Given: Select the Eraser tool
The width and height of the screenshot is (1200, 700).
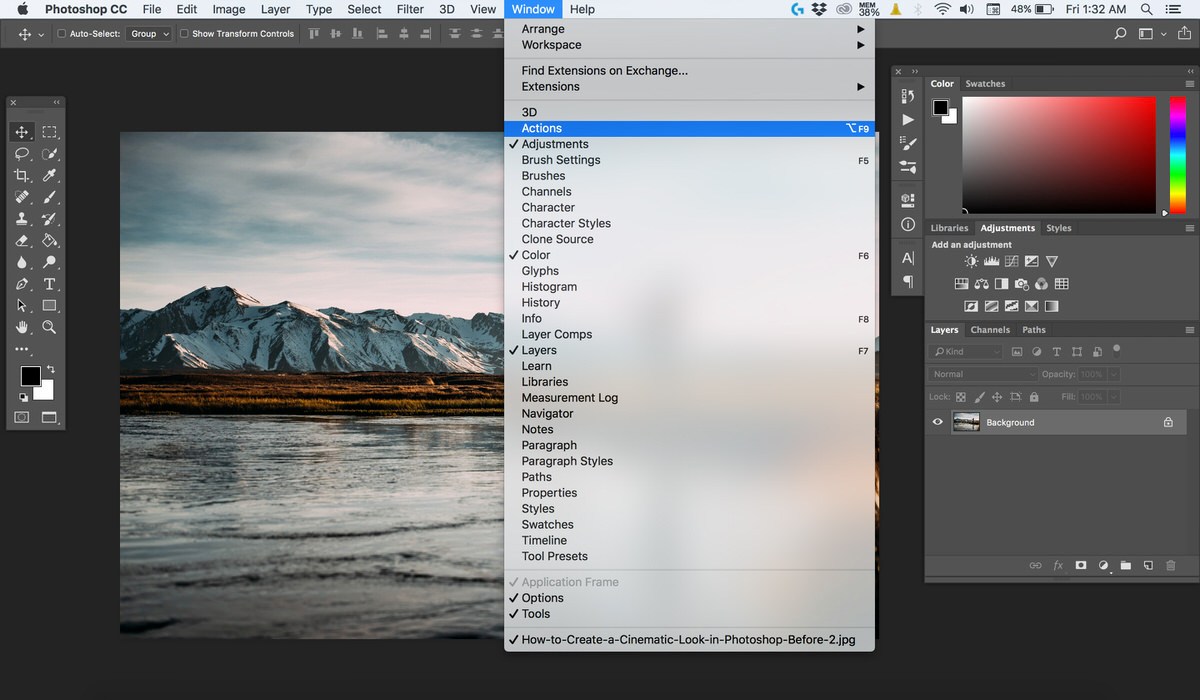Looking at the screenshot, I should 22,241.
